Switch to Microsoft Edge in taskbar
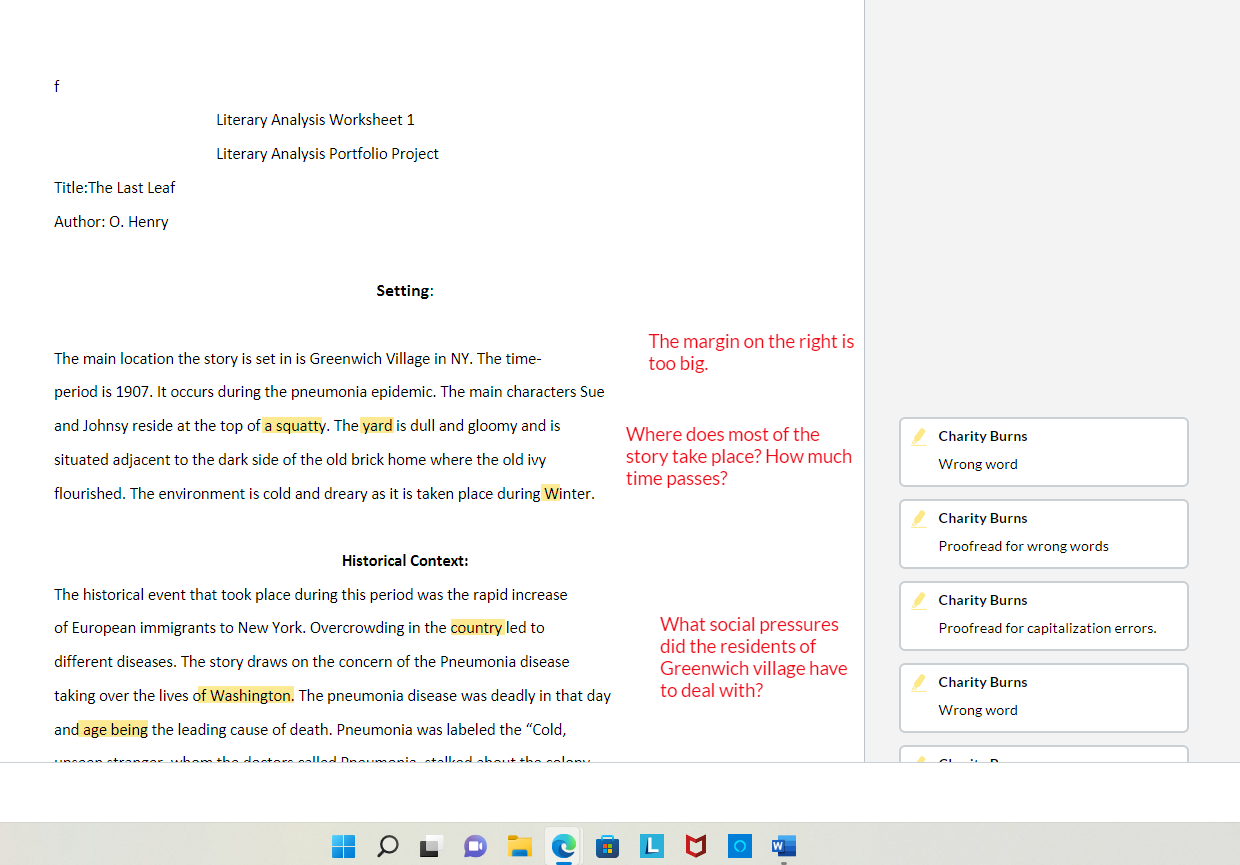The width and height of the screenshot is (1240, 865). [x=563, y=846]
